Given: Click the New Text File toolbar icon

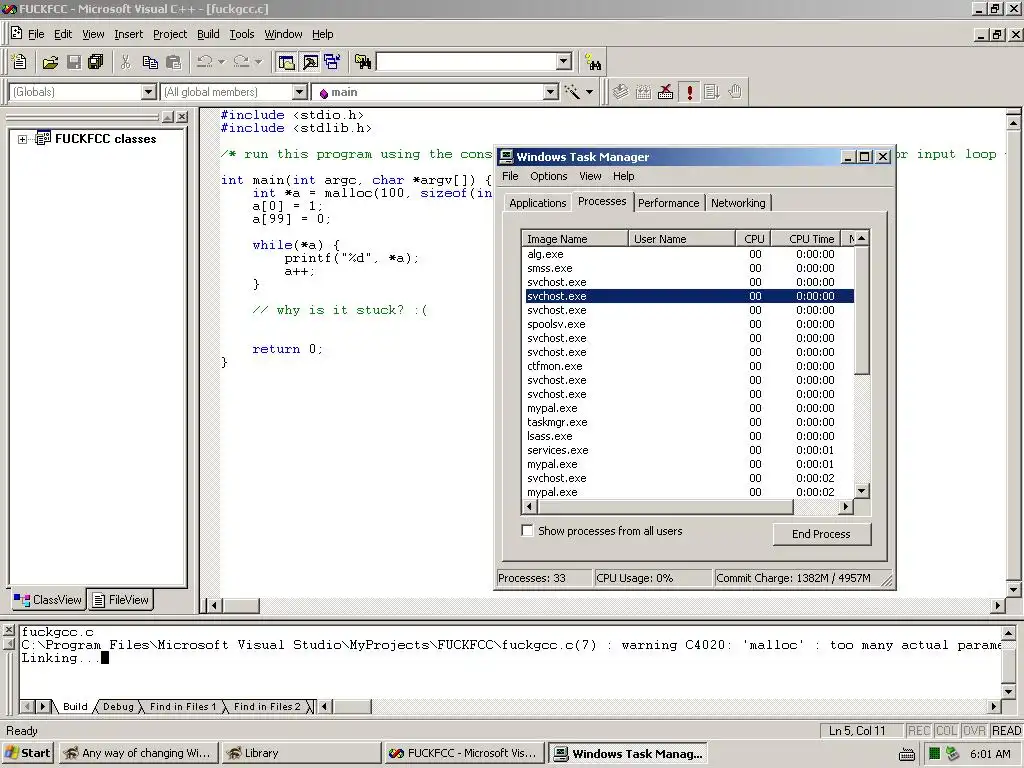Looking at the screenshot, I should click(x=19, y=61).
